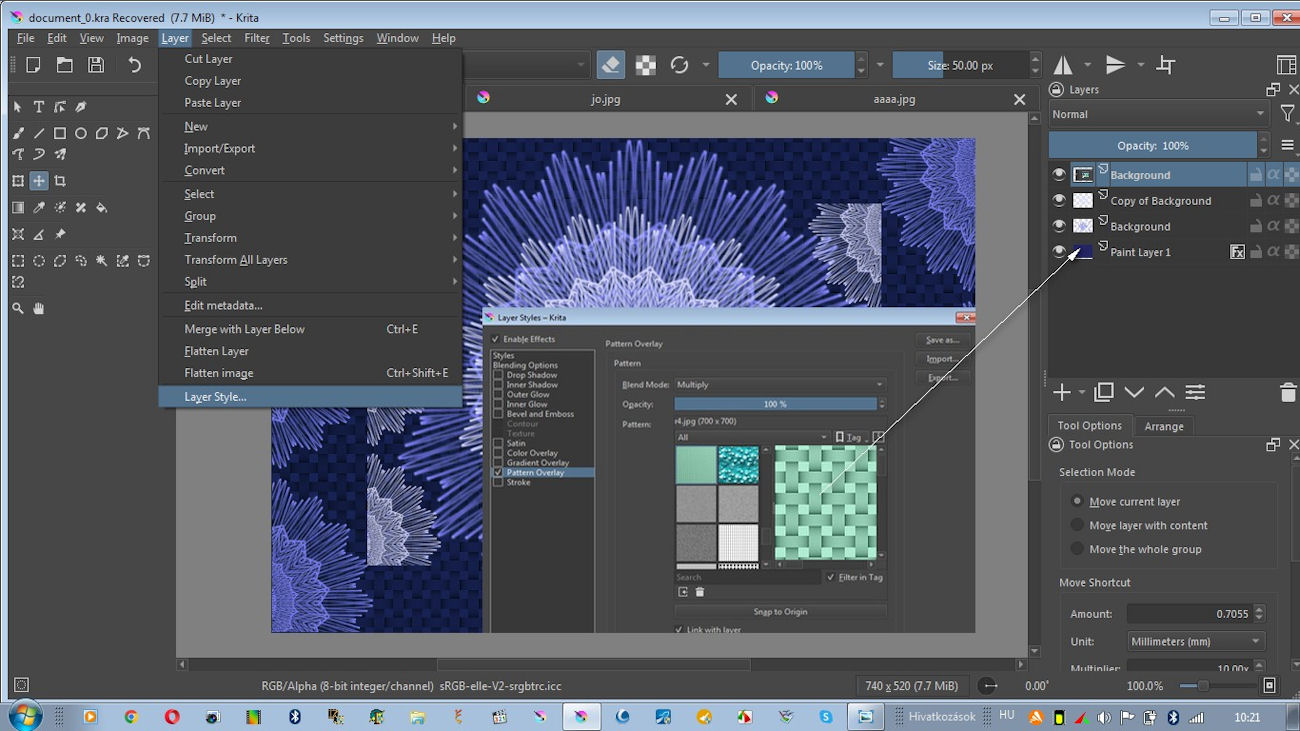The height and width of the screenshot is (731, 1300).
Task: Click the Windows Start button
Action: (24, 716)
